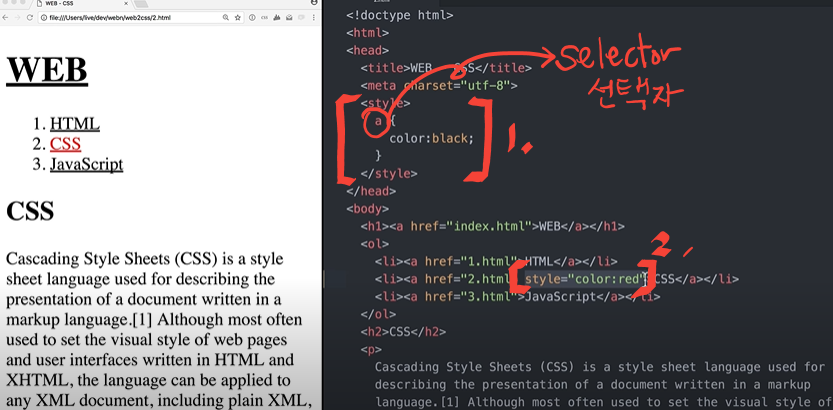The height and width of the screenshot is (410, 833).
Task: Click the mail extension icon
Action: point(289,18)
